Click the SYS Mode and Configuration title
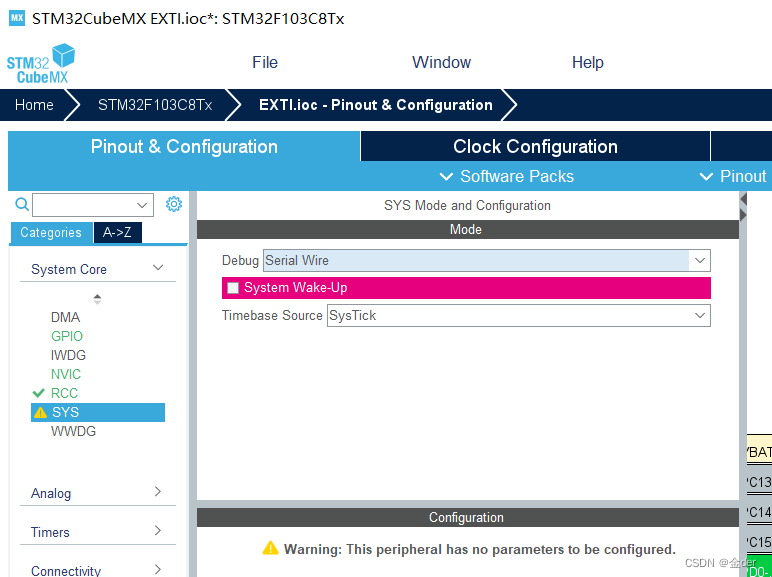Image resolution: width=772 pixels, height=577 pixels. point(467,205)
